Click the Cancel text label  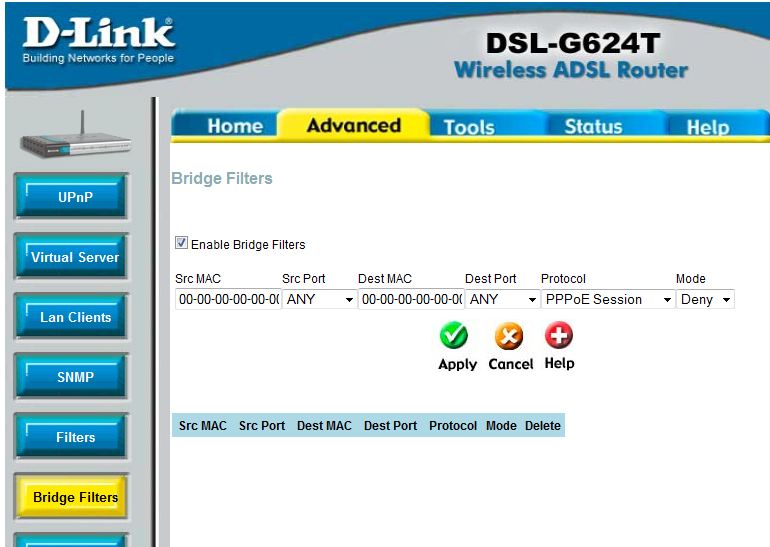tap(511, 364)
